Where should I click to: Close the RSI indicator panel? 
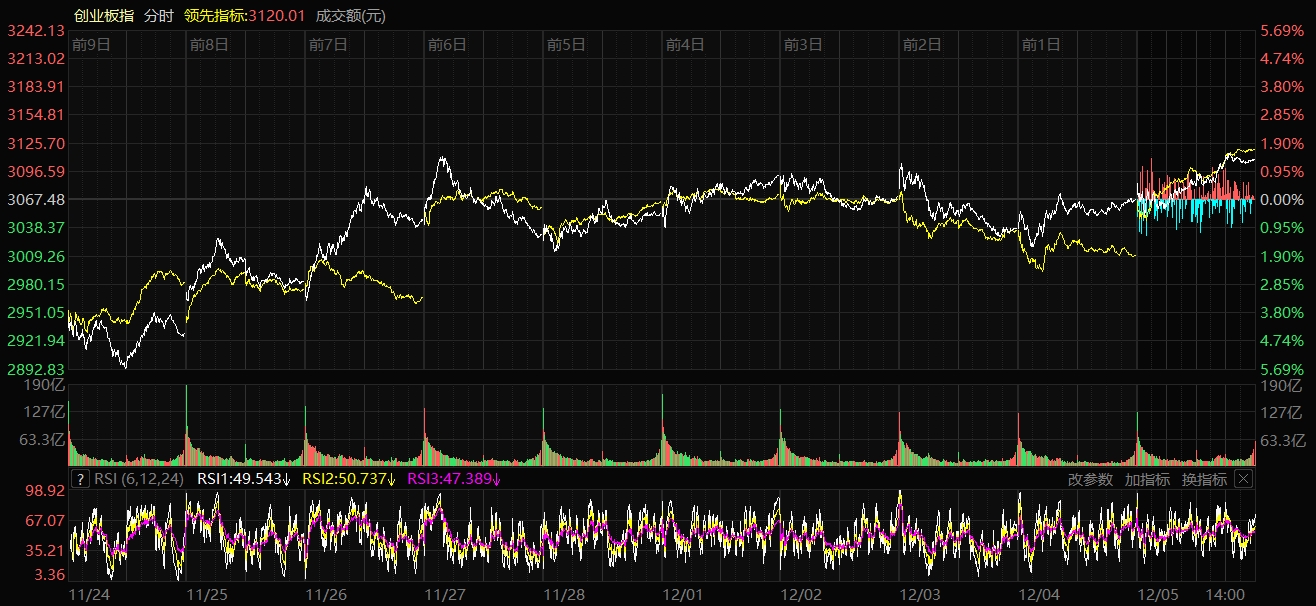[x=1243, y=479]
